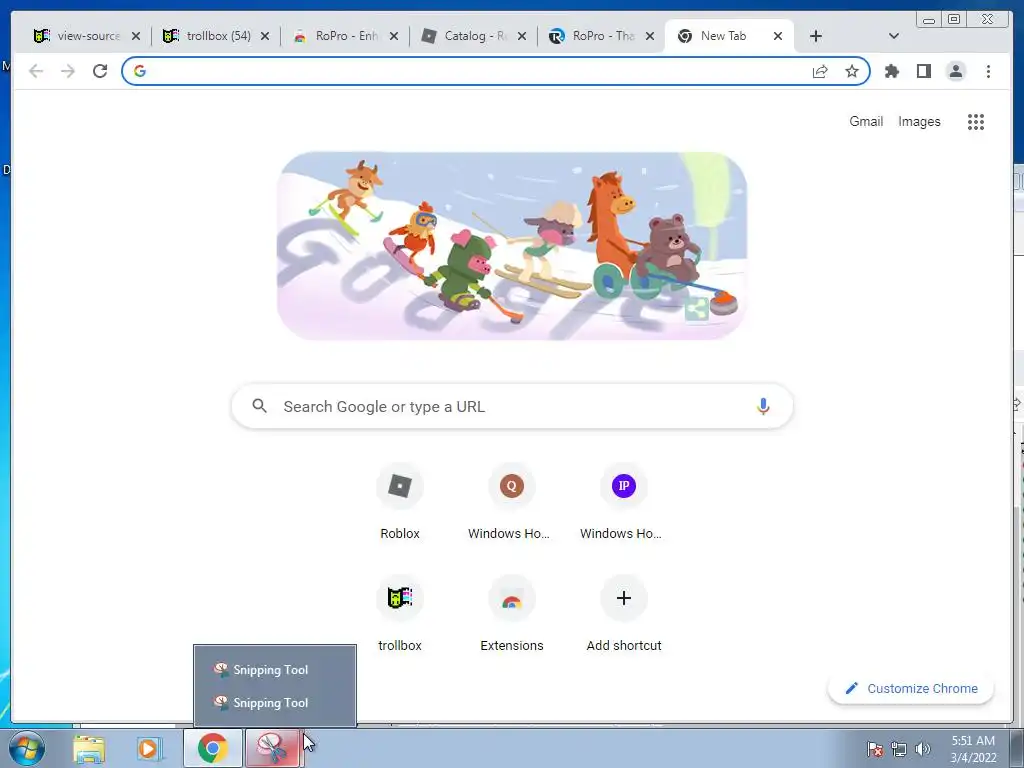Open the taskbar clock showing 5:51 AM

[973, 749]
